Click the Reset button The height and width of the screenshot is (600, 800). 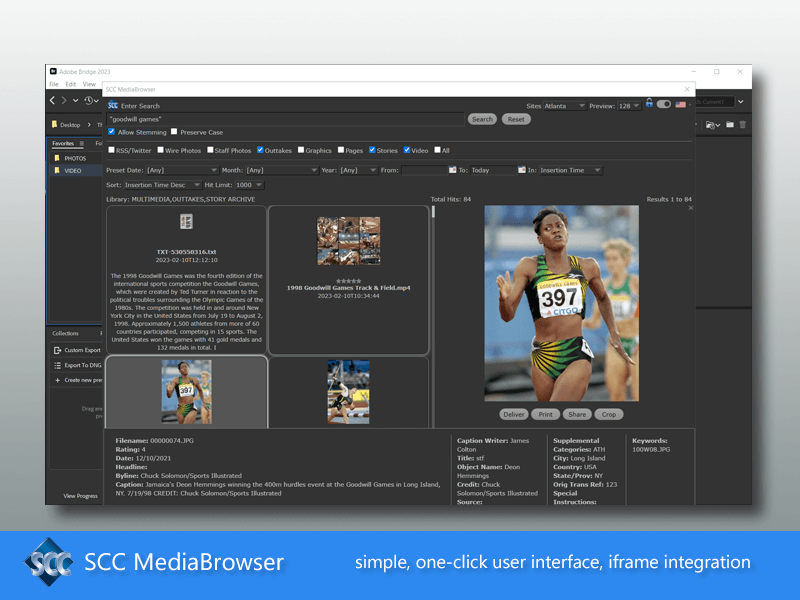(516, 119)
